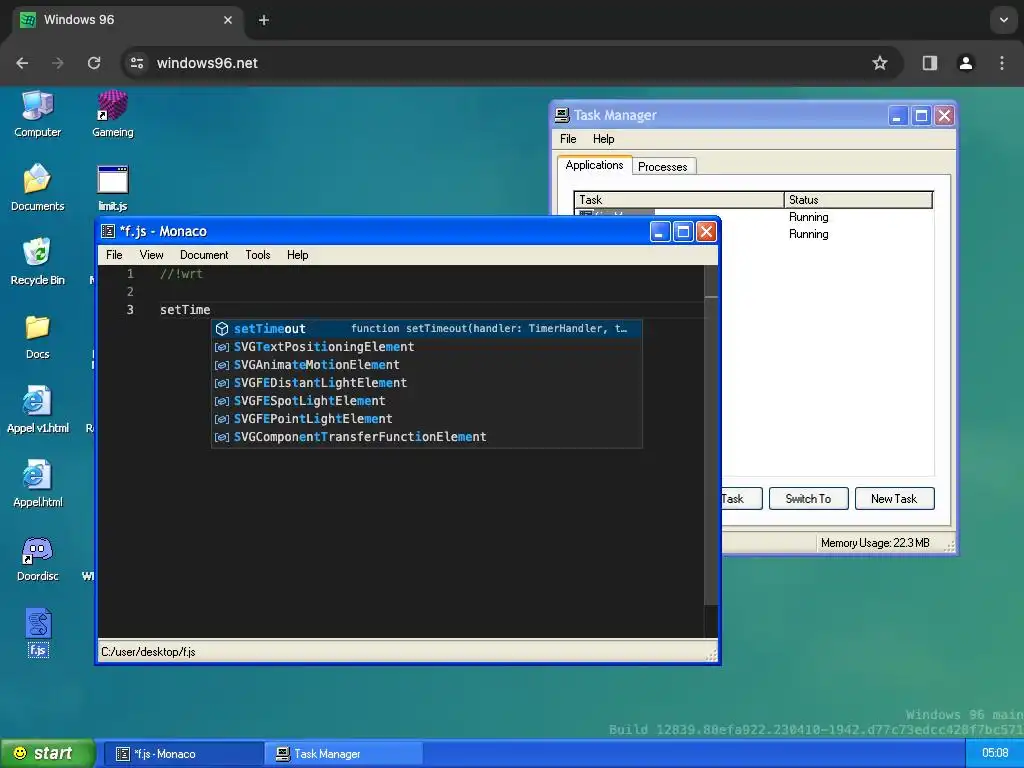Select the Docs folder on the desktop
Viewport: 1024px width, 768px height.
(x=37, y=336)
